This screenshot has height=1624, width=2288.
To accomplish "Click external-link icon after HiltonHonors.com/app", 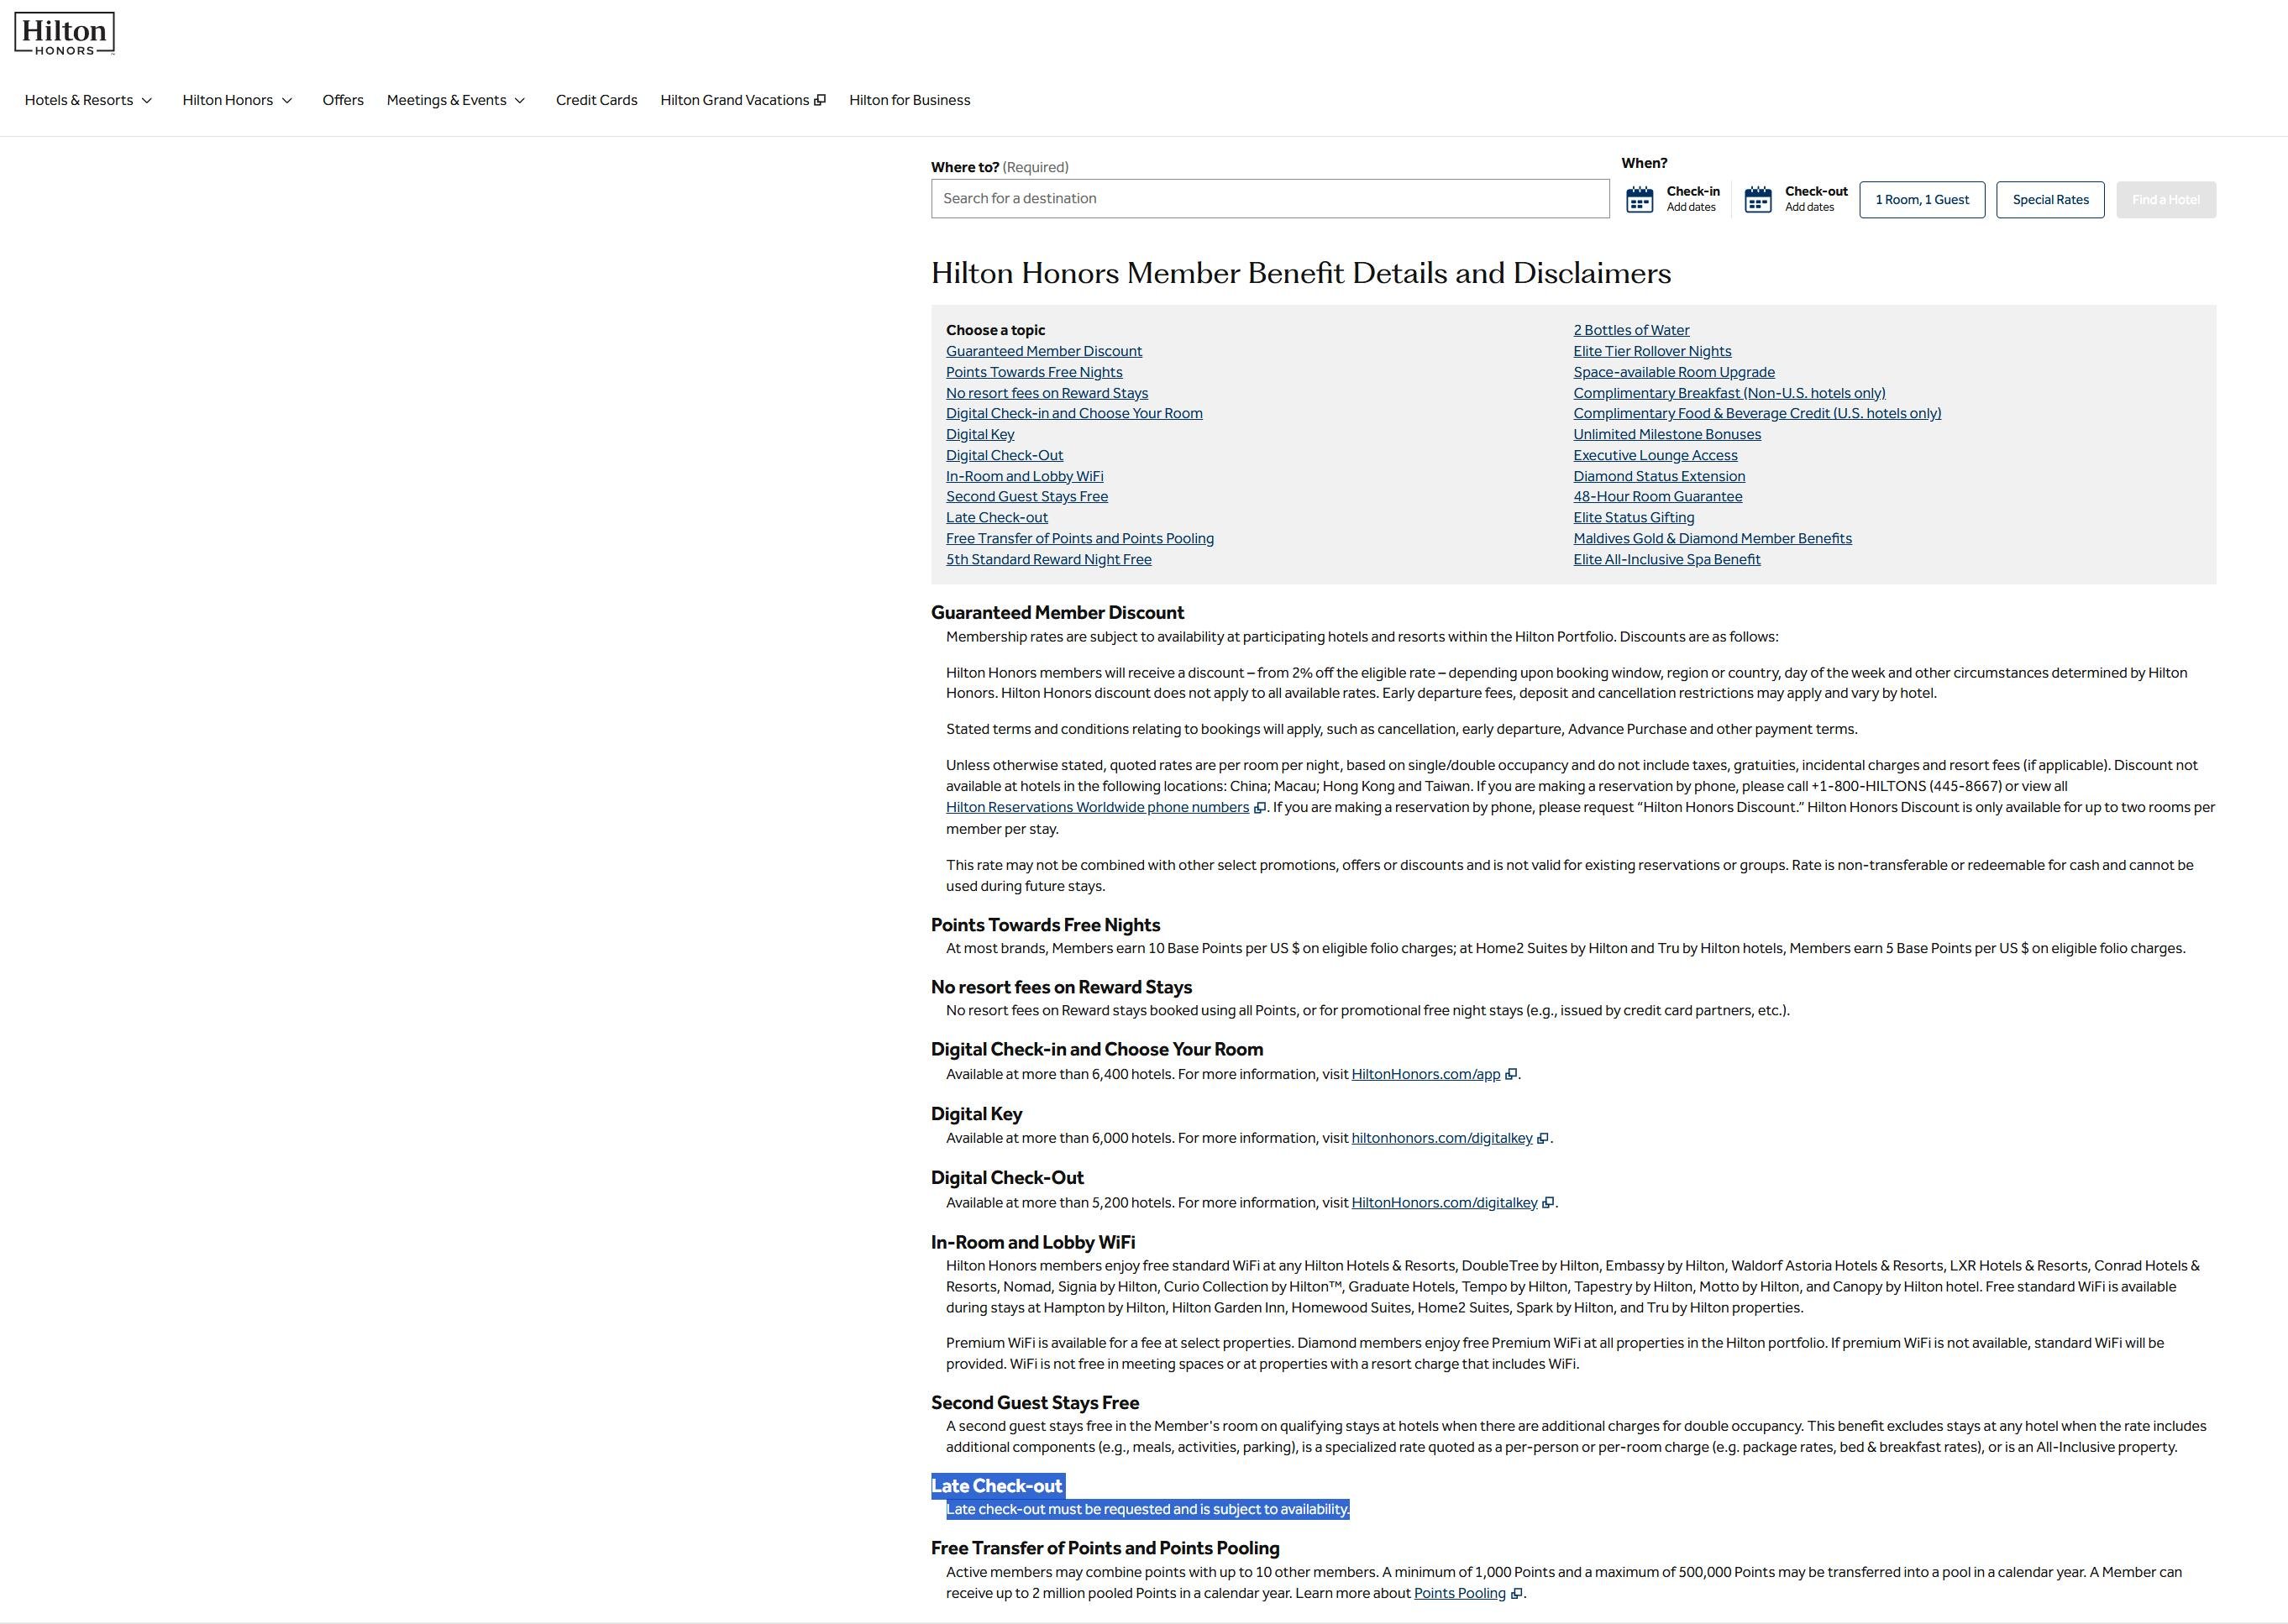I will pos(1511,1074).
